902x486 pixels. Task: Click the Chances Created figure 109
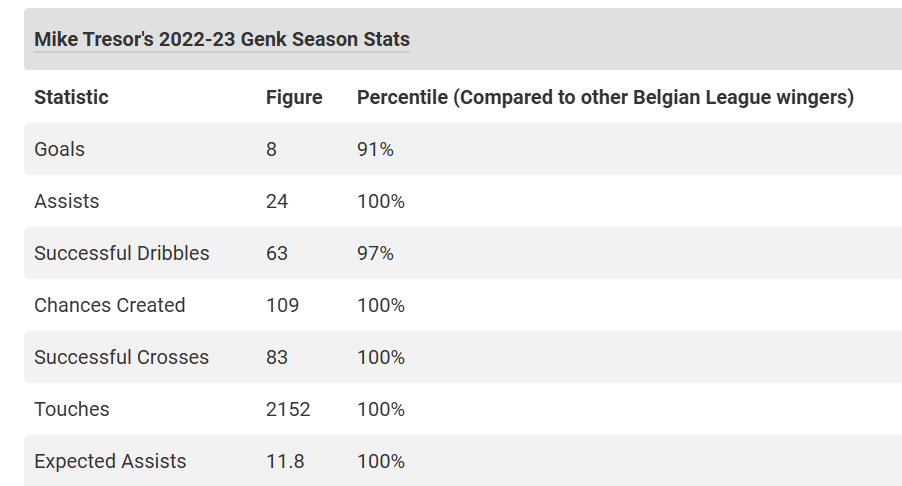pyautogui.click(x=282, y=305)
